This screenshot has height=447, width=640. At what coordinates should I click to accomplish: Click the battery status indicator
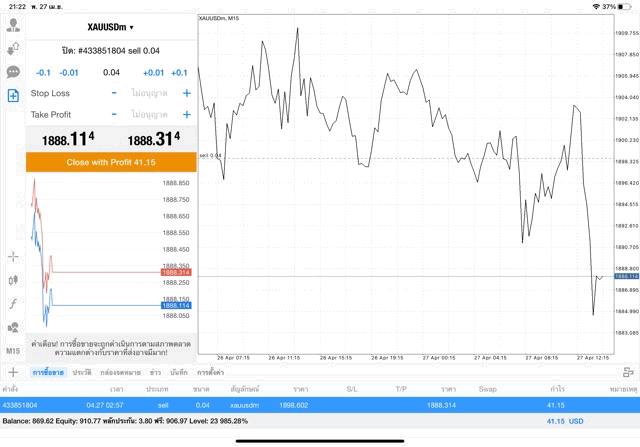(x=624, y=7)
